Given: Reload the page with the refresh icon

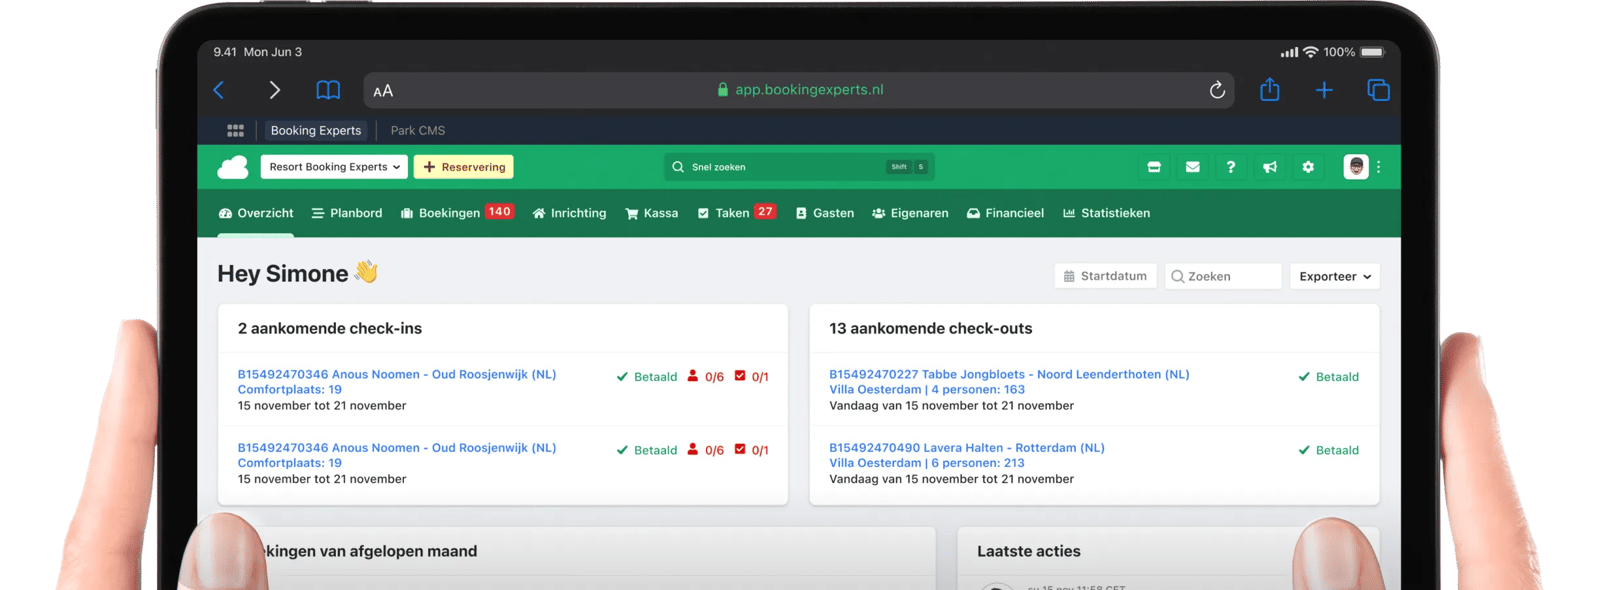Looking at the screenshot, I should (x=1217, y=90).
